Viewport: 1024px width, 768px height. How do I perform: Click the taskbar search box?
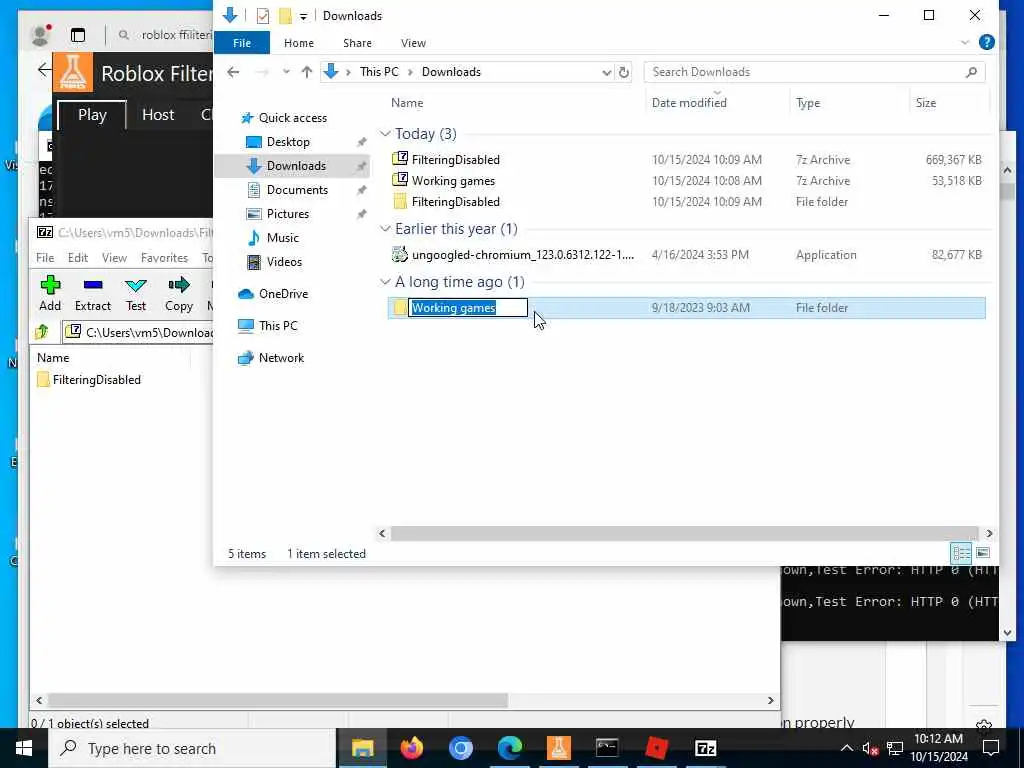pyautogui.click(x=192, y=748)
